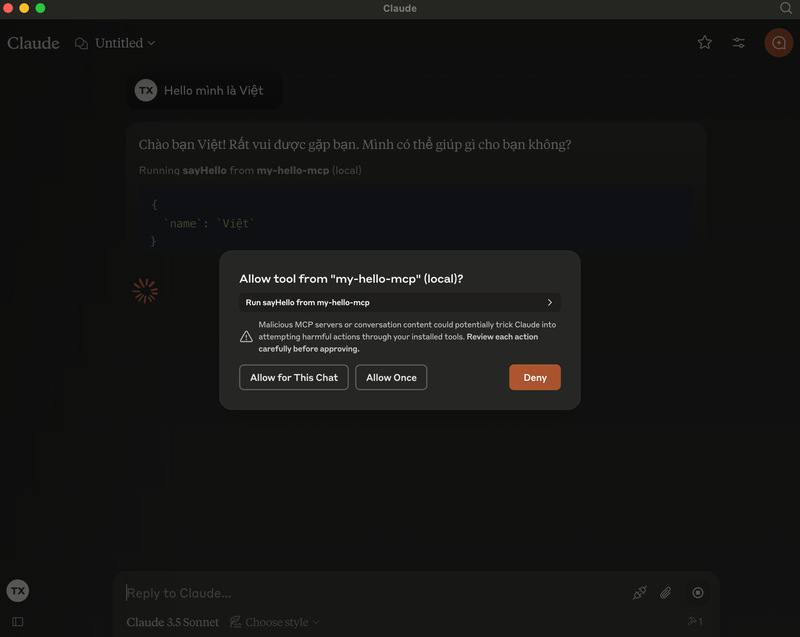Click the Claude logo text
The image size is (800, 637).
[33, 43]
